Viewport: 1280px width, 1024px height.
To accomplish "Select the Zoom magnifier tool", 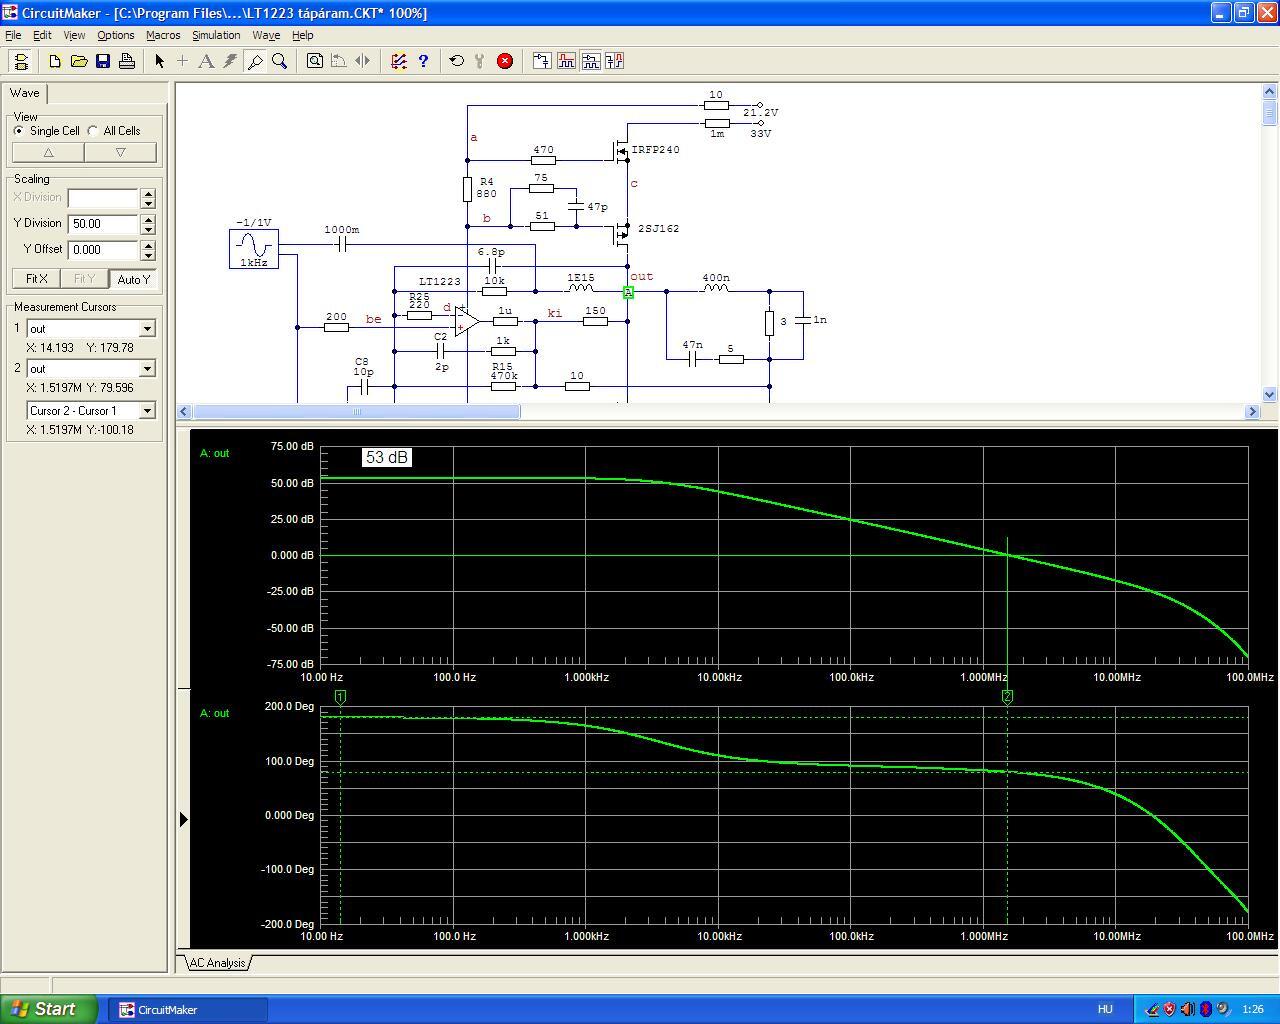I will click(280, 61).
